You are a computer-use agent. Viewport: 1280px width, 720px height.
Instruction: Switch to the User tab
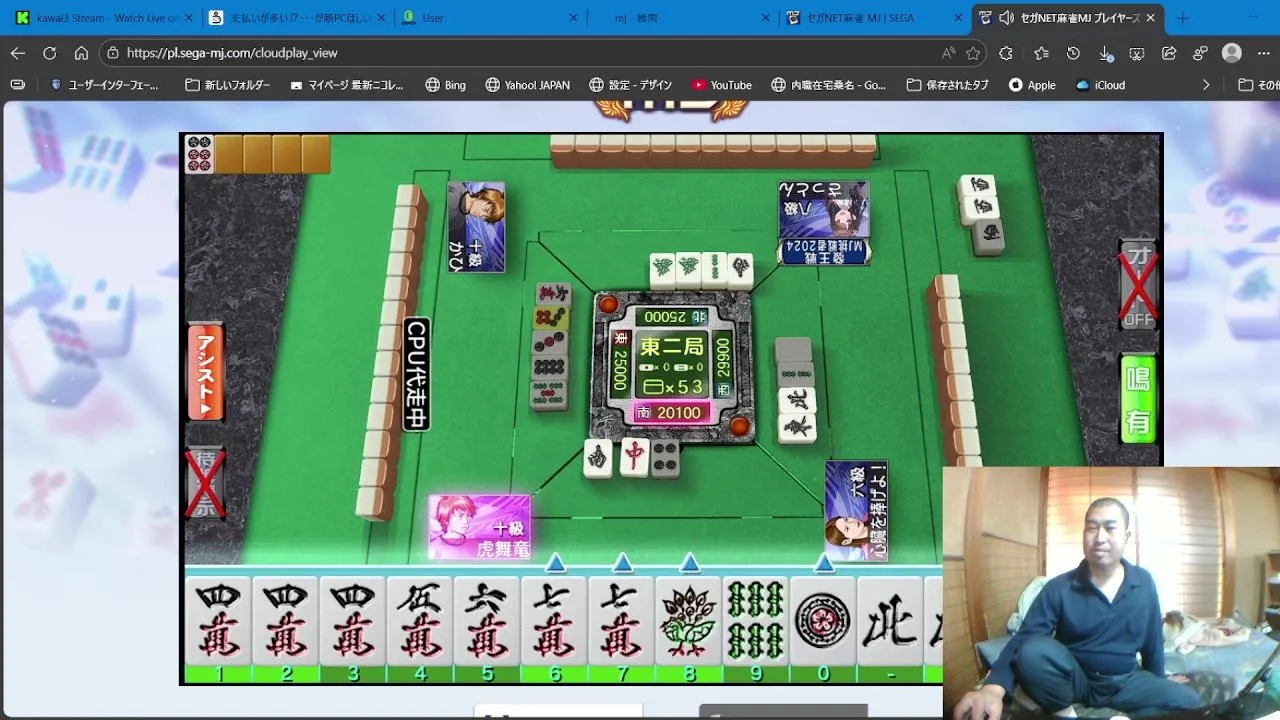tap(487, 18)
